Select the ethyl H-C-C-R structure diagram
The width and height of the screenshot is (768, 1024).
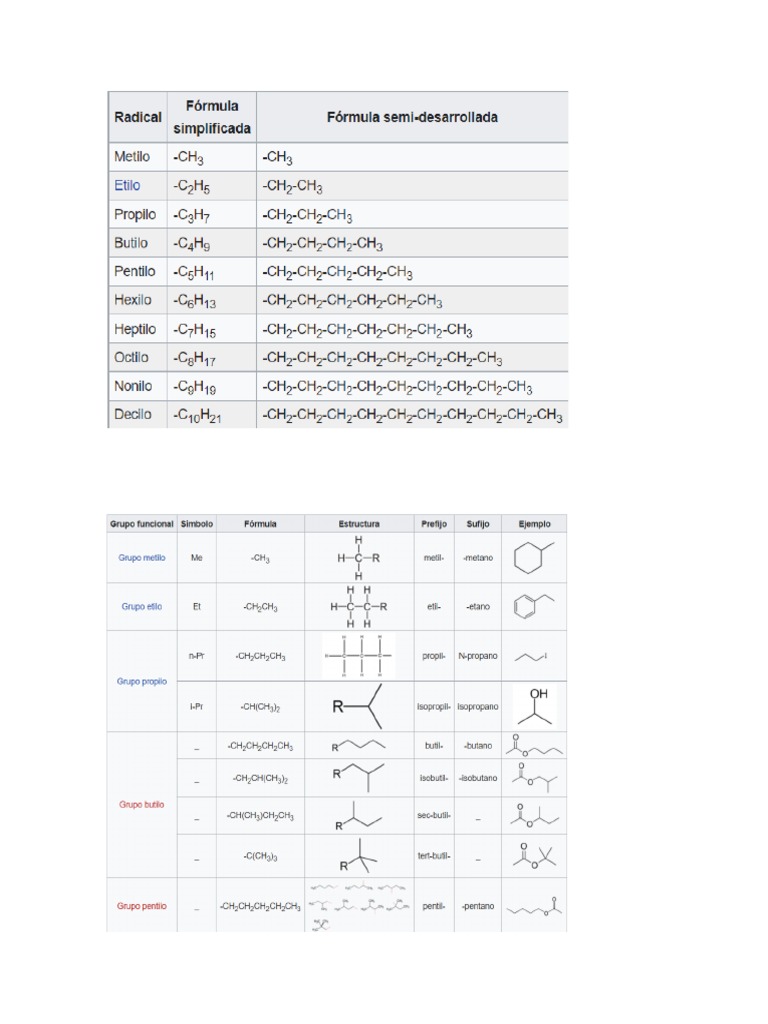(x=359, y=606)
